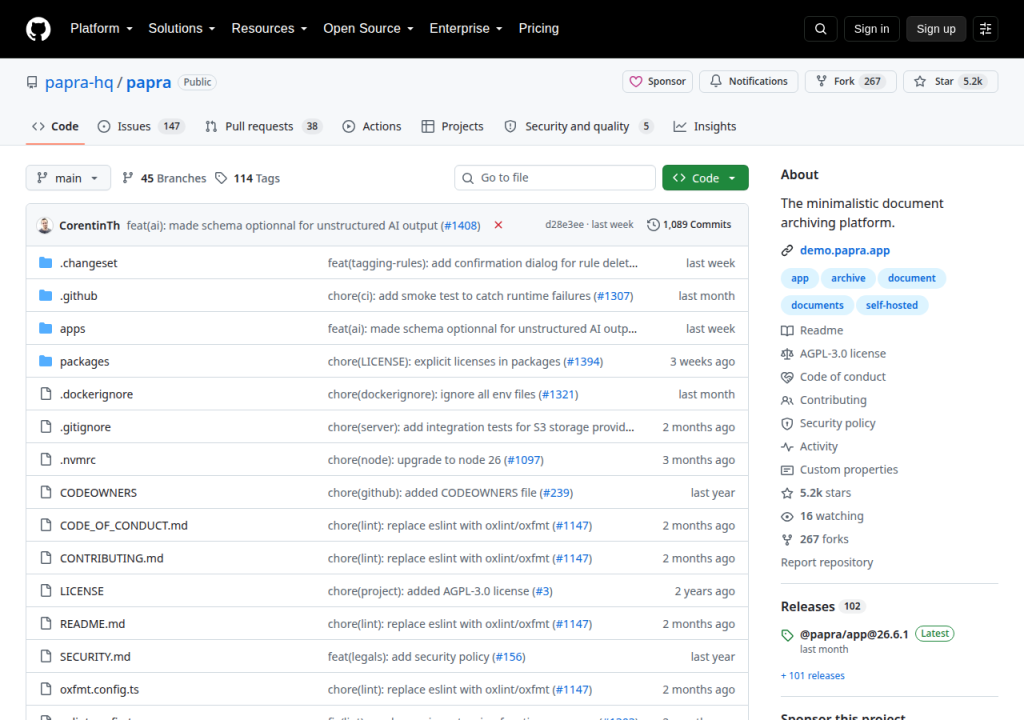Fork the papra repository
Viewport: 1024px width, 720px height.
click(850, 82)
